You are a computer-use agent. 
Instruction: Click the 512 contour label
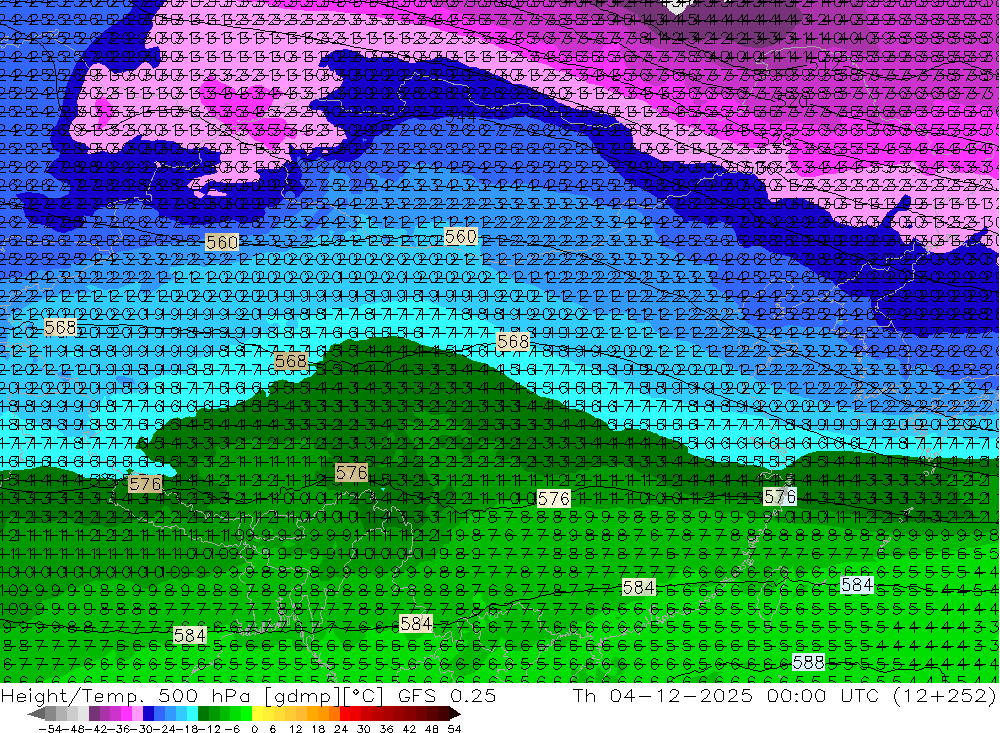pos(827,64)
